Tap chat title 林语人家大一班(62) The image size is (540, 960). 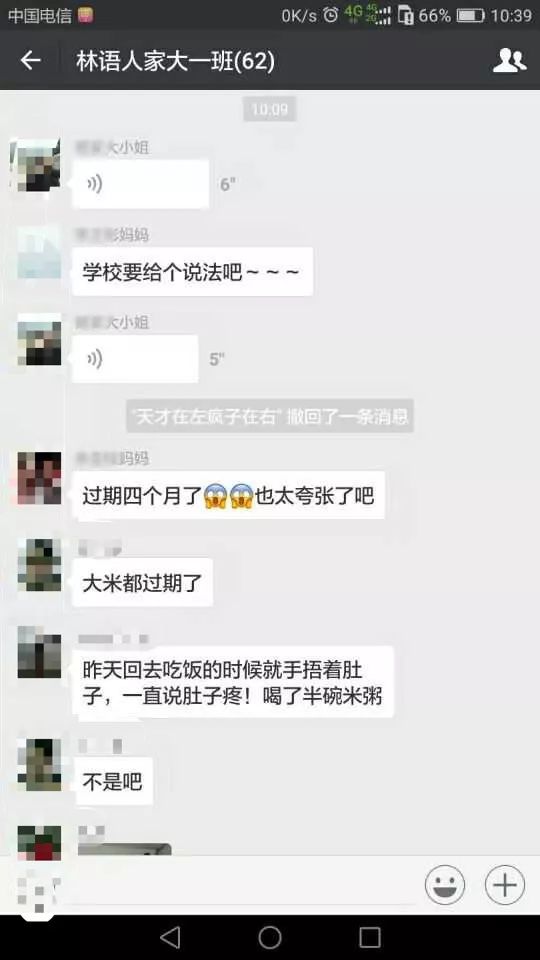pyautogui.click(x=175, y=61)
